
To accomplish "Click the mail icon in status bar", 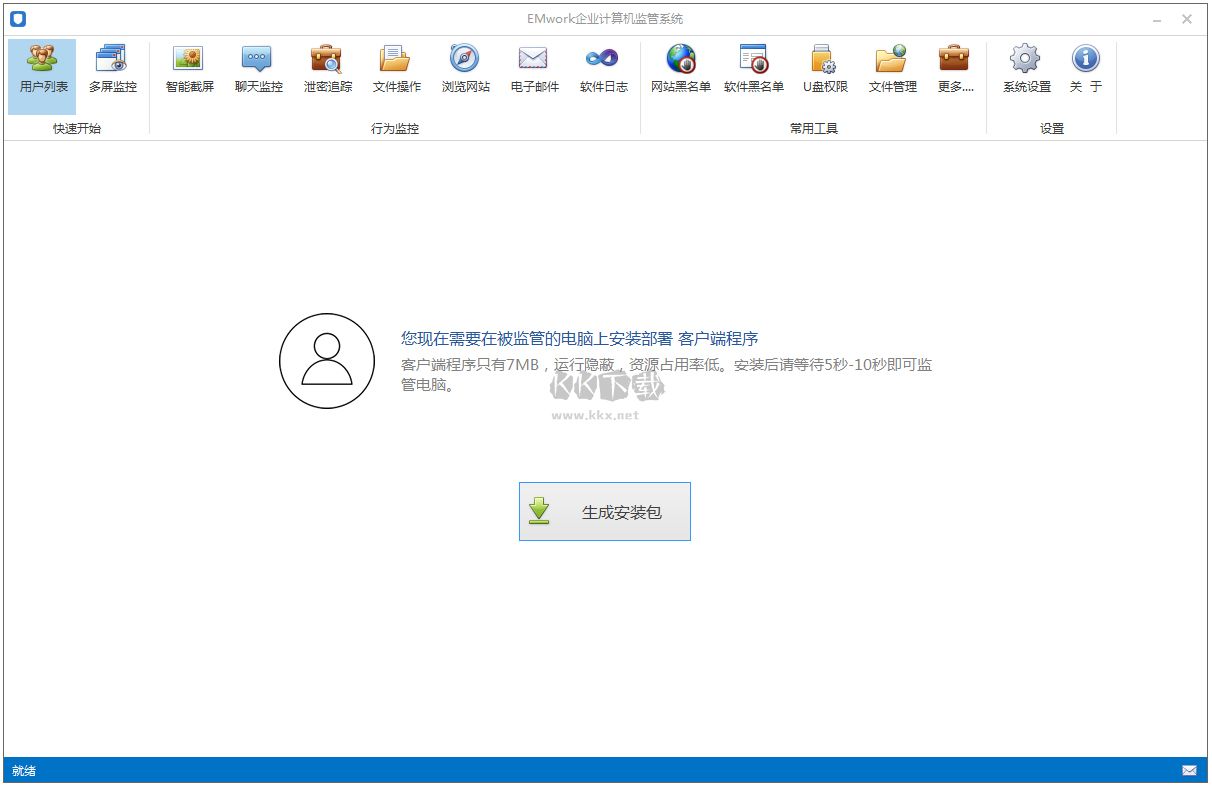I will [1189, 771].
